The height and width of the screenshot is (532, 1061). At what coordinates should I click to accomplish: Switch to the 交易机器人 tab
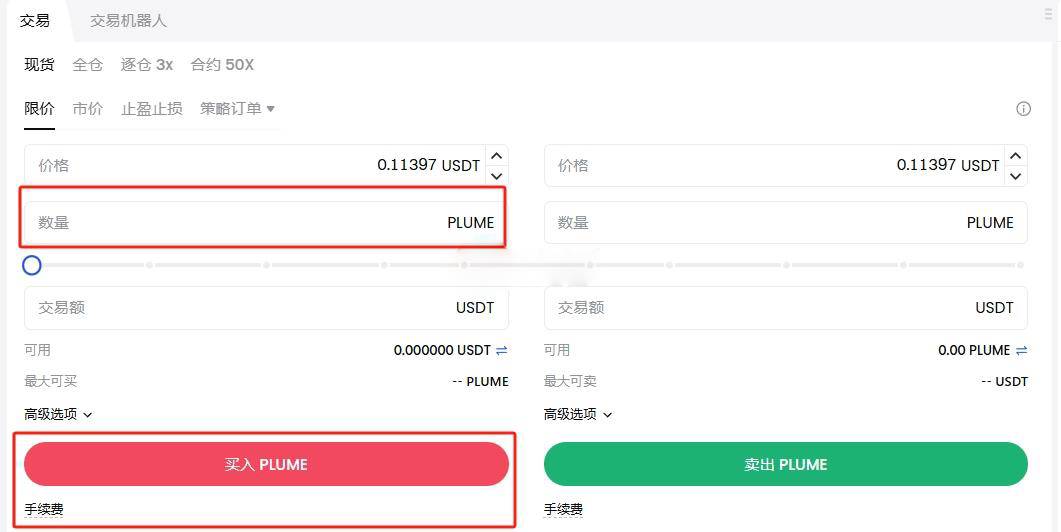(128, 21)
